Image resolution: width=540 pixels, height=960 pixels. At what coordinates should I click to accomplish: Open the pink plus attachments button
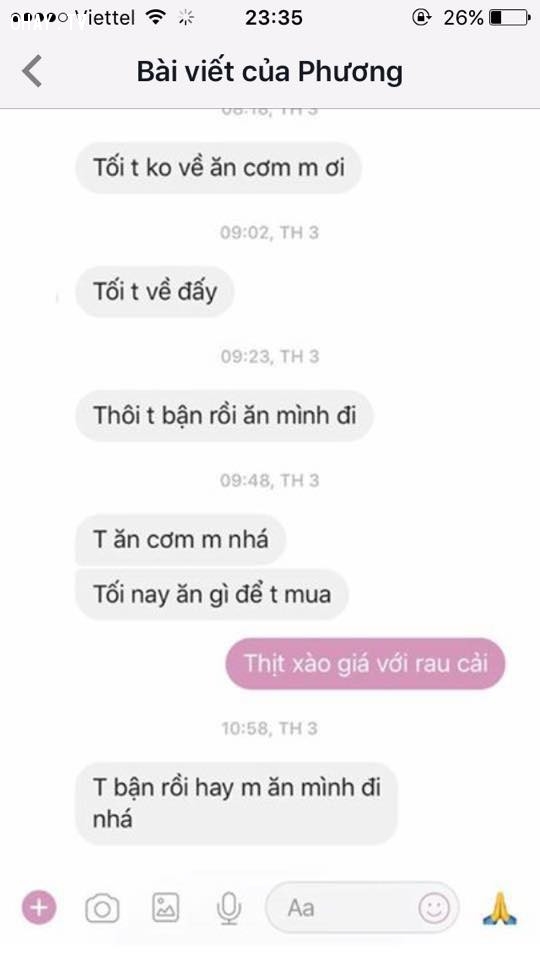click(x=39, y=907)
